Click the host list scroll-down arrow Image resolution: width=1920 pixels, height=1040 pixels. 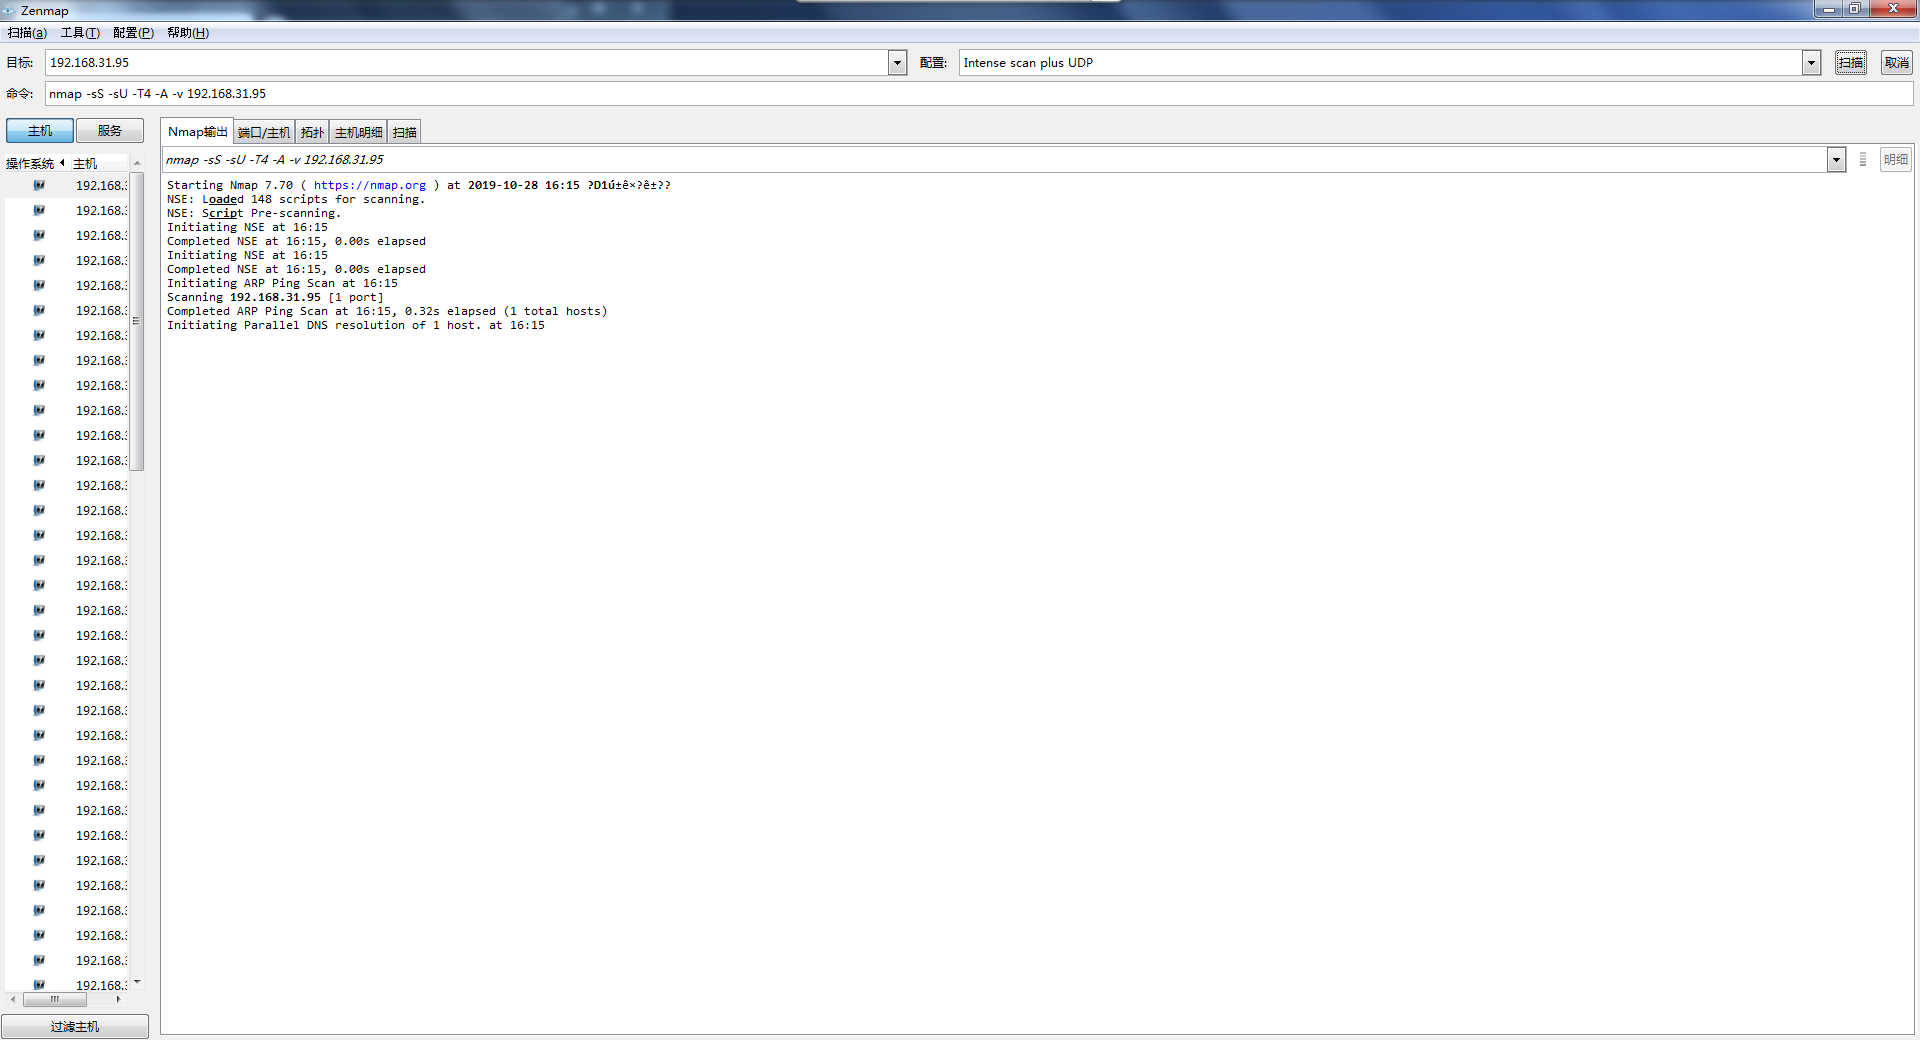point(137,983)
